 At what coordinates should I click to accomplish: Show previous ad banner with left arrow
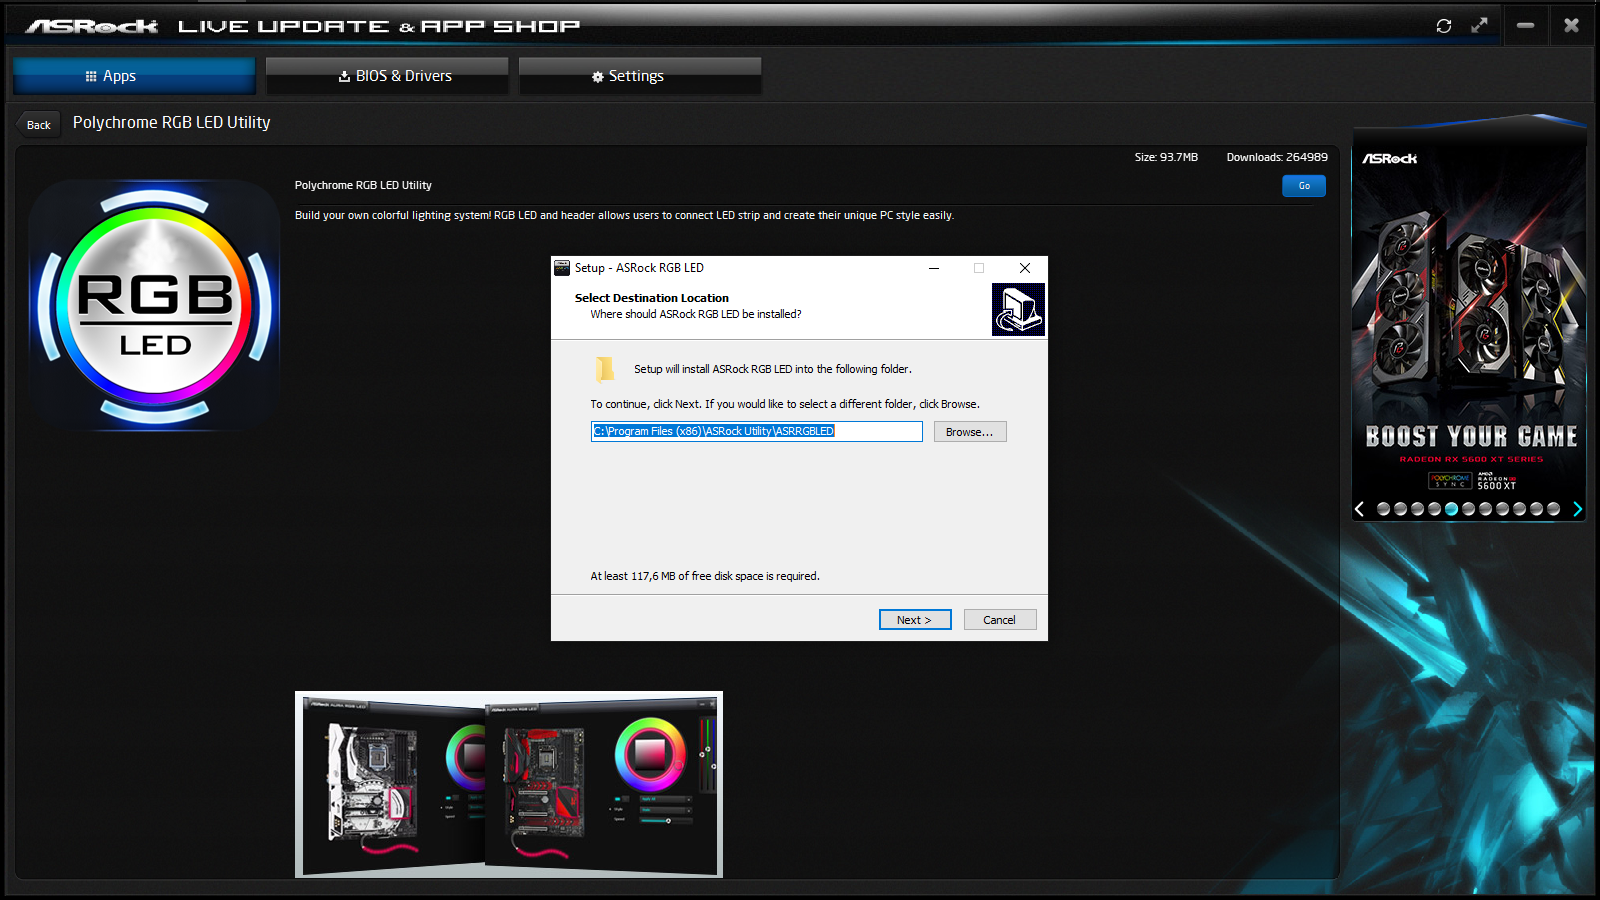point(1360,509)
